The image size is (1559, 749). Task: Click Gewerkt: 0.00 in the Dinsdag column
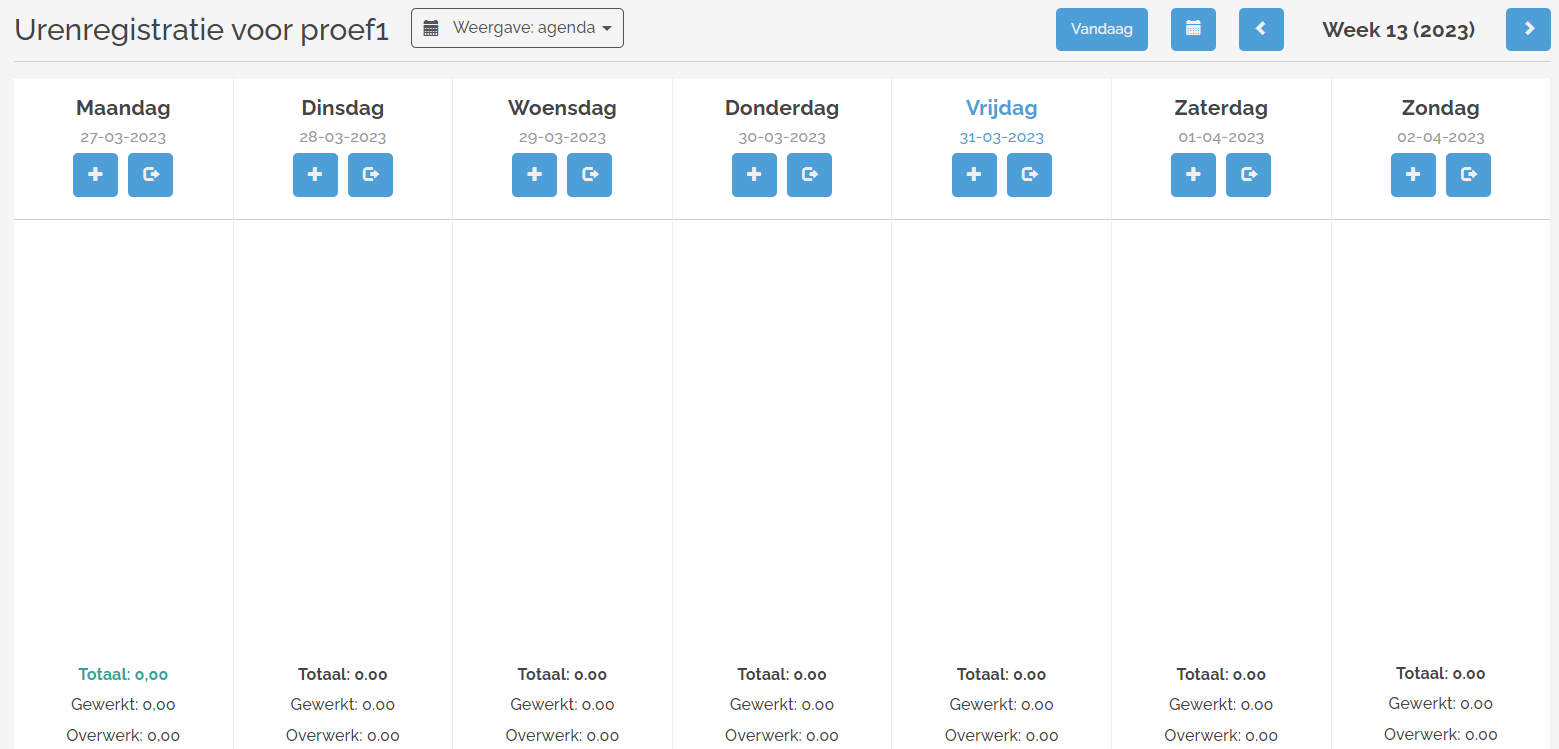pos(343,705)
